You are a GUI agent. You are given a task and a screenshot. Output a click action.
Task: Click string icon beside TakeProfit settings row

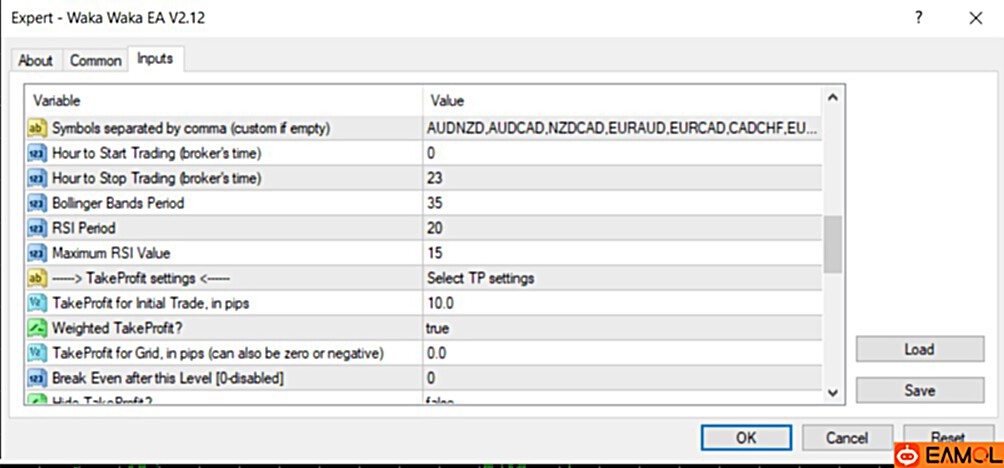36,278
